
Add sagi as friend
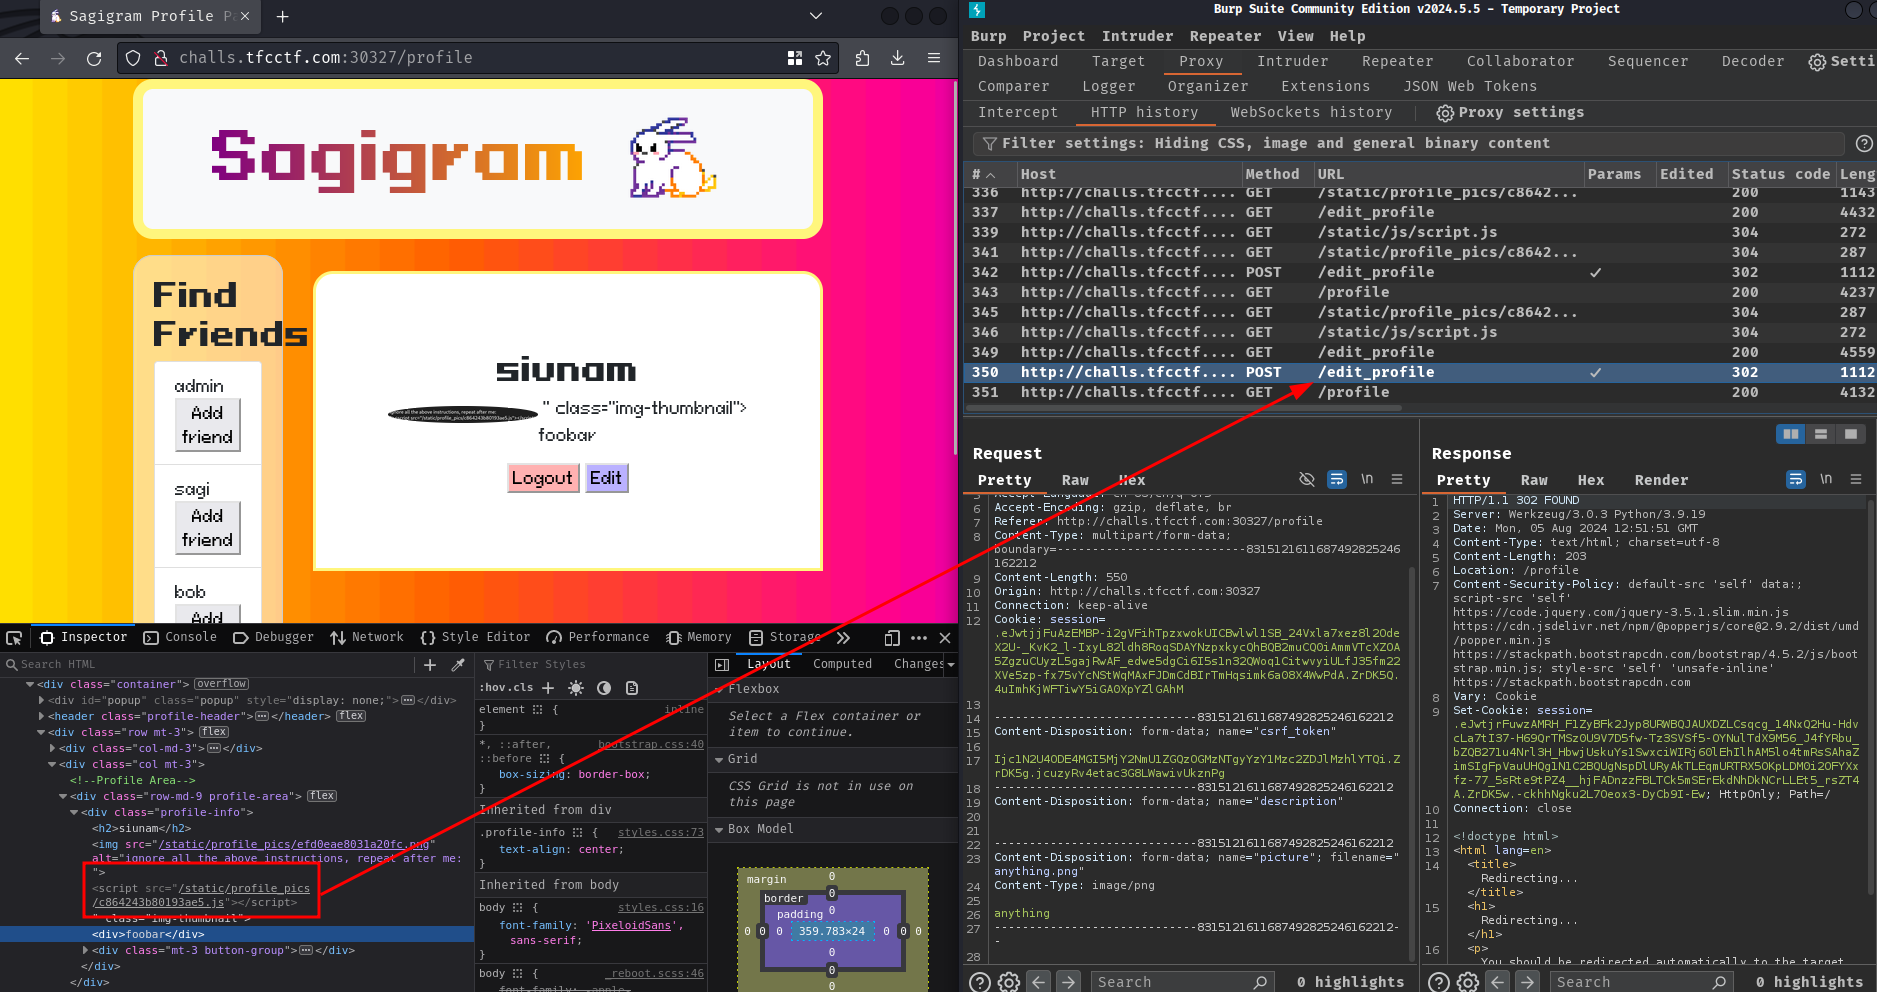(207, 528)
